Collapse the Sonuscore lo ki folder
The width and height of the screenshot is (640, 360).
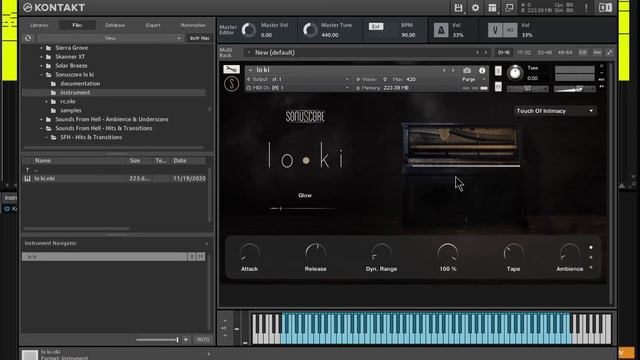pyautogui.click(x=41, y=75)
